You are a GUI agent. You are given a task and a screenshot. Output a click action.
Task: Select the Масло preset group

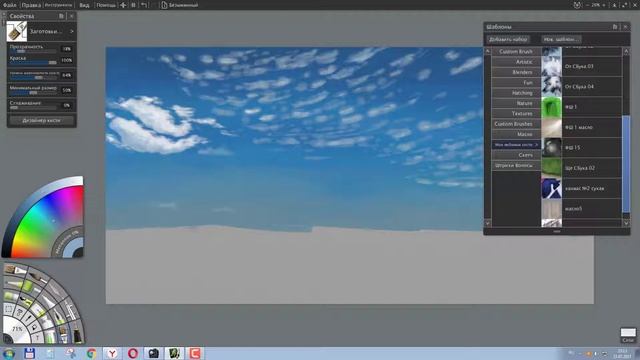[x=516, y=134]
